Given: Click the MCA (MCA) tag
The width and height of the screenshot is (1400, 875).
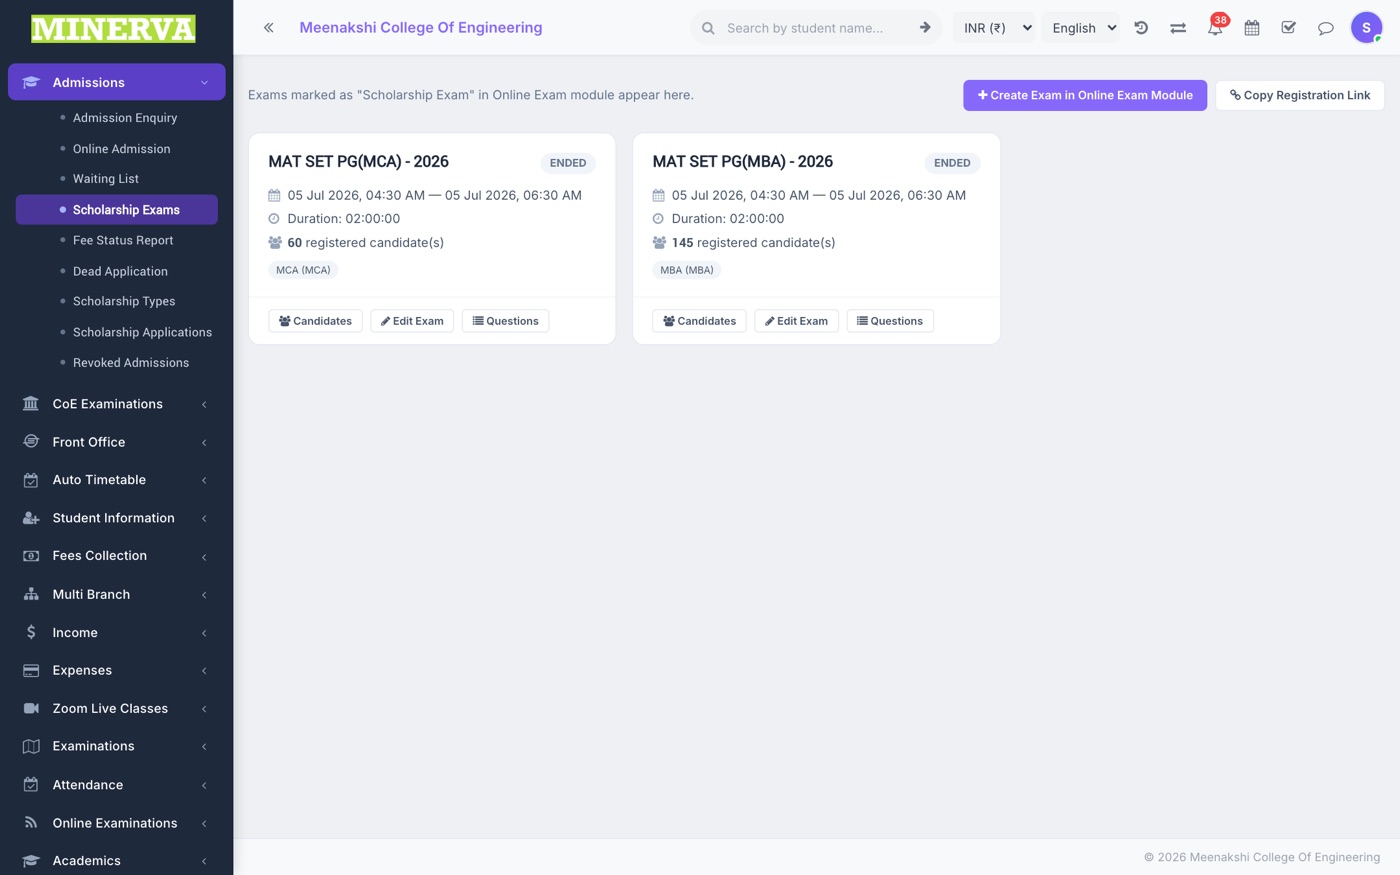Looking at the screenshot, I should 303,270.
